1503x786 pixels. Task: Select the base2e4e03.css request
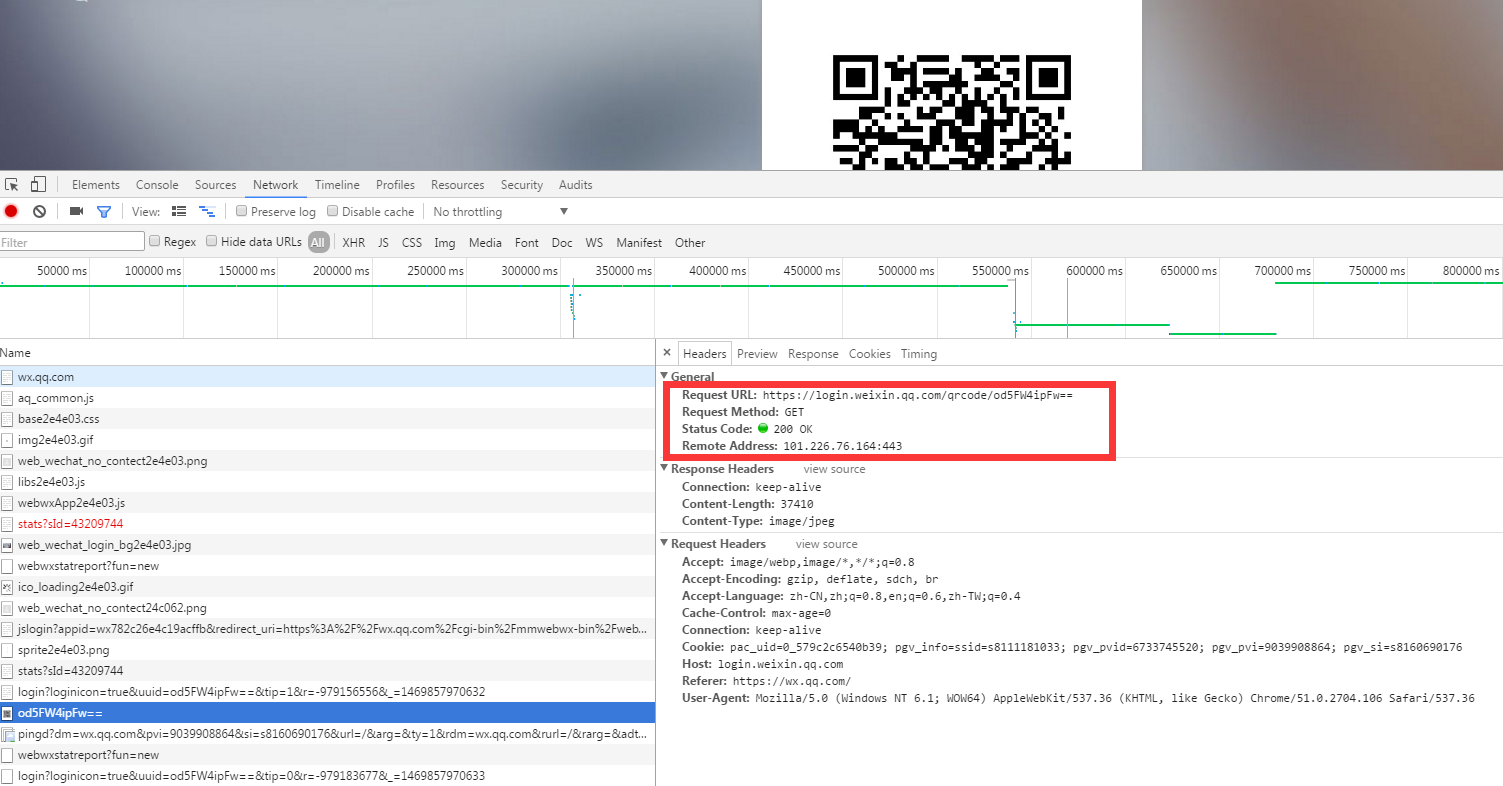[327, 419]
